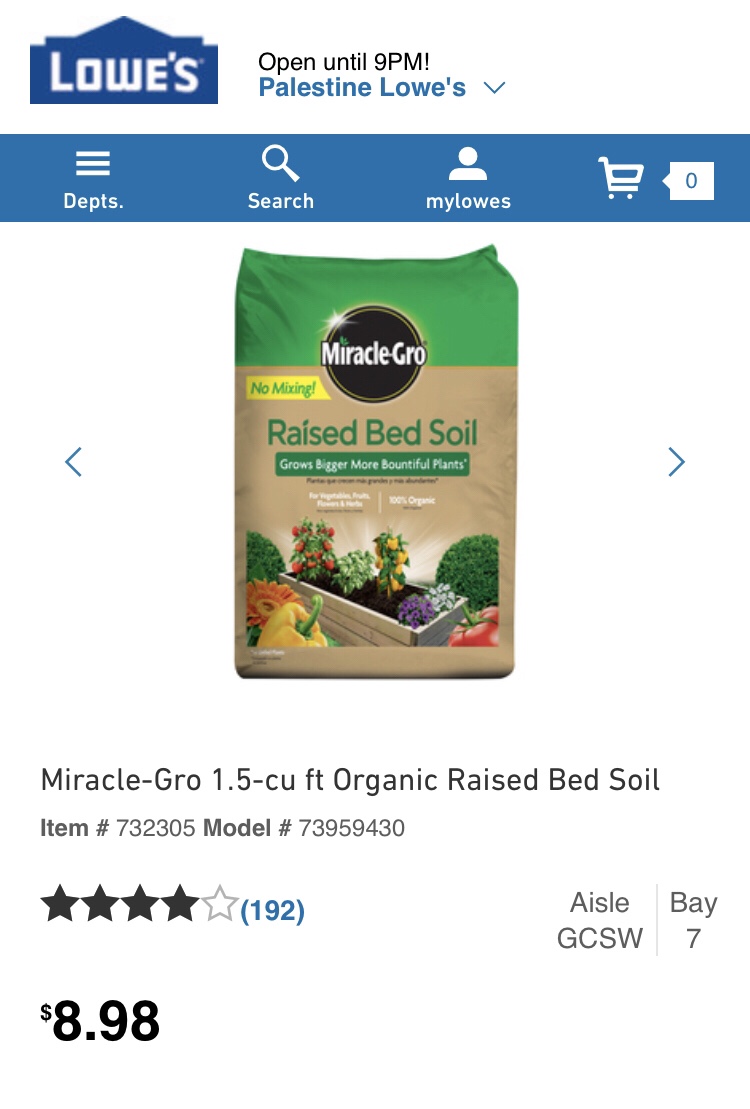Screen dimensions: 750x1109
Task: Click the Miracle-Gro 1.5-cu ft product title
Action: (x=350, y=780)
